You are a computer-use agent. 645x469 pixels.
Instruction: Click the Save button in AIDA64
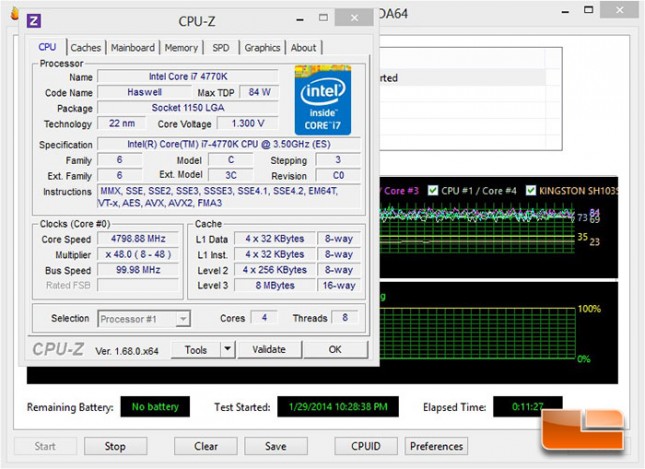[x=276, y=446]
